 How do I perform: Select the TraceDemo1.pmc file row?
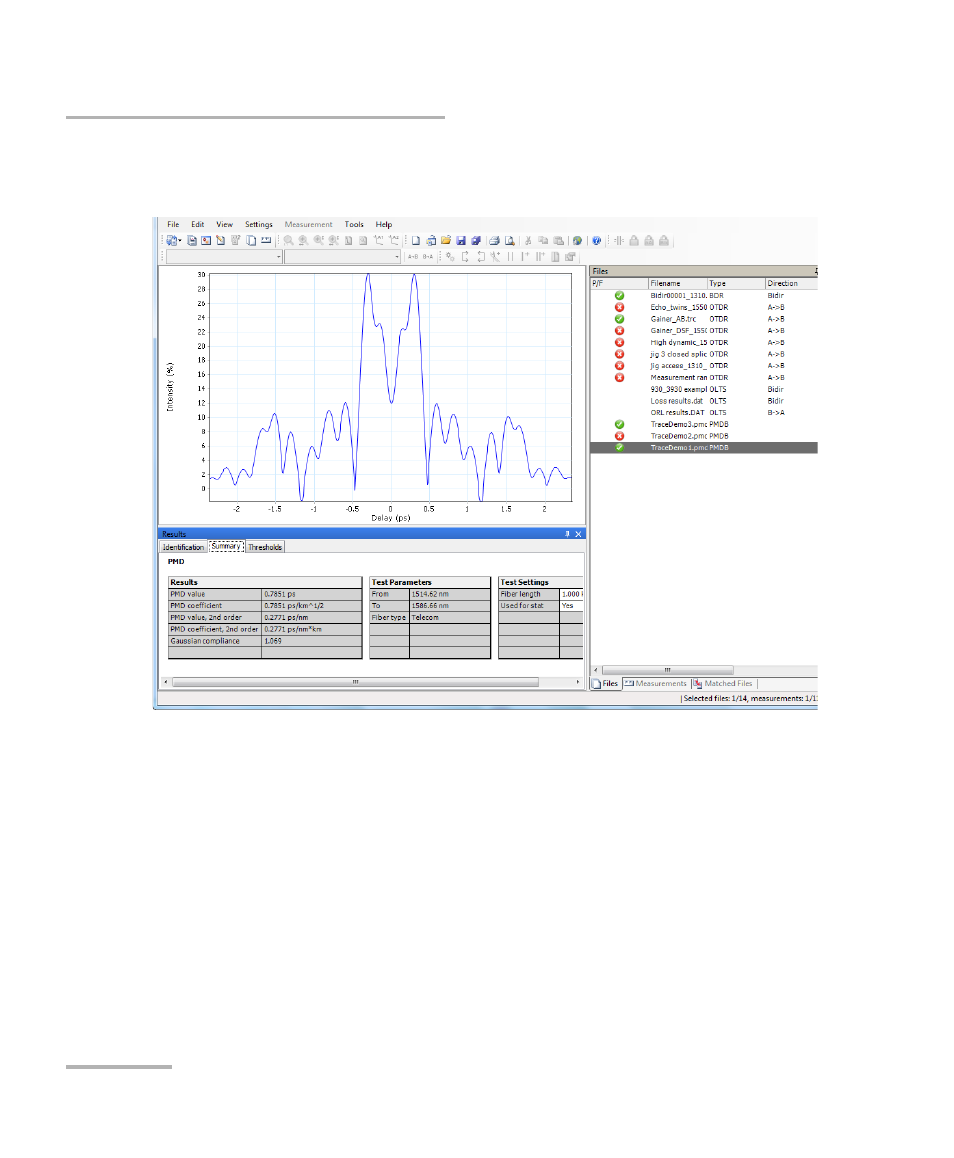click(x=704, y=448)
